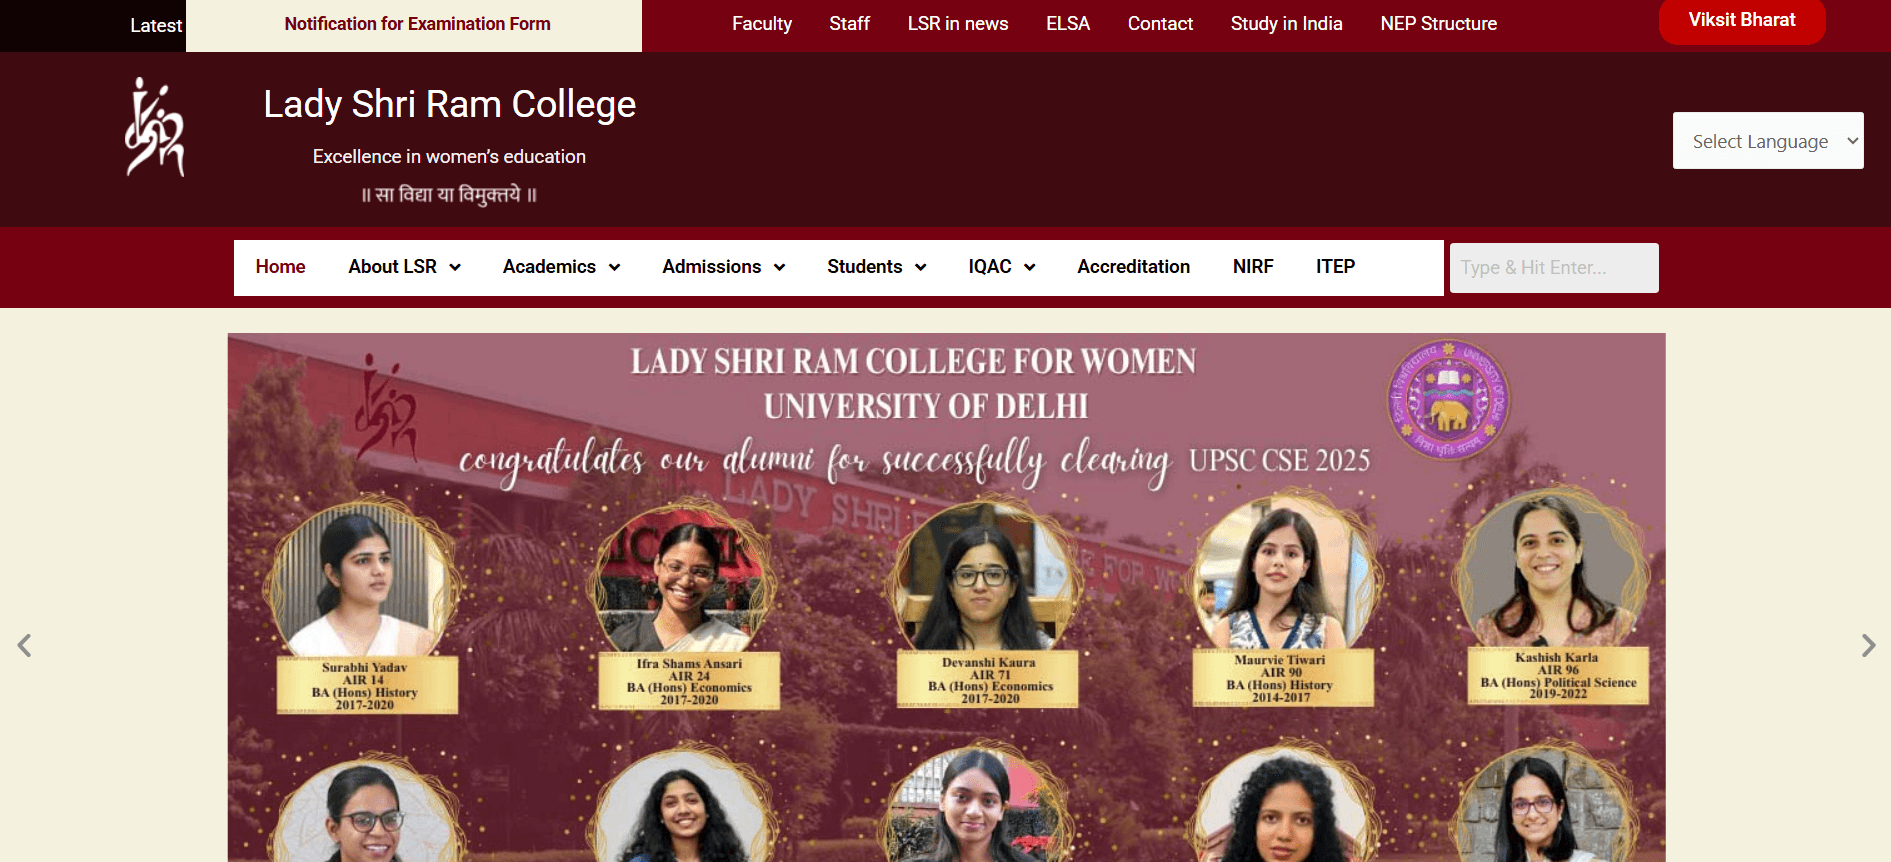Click the Viksit Bharat button
The width and height of the screenshot is (1891, 862).
point(1742,20)
